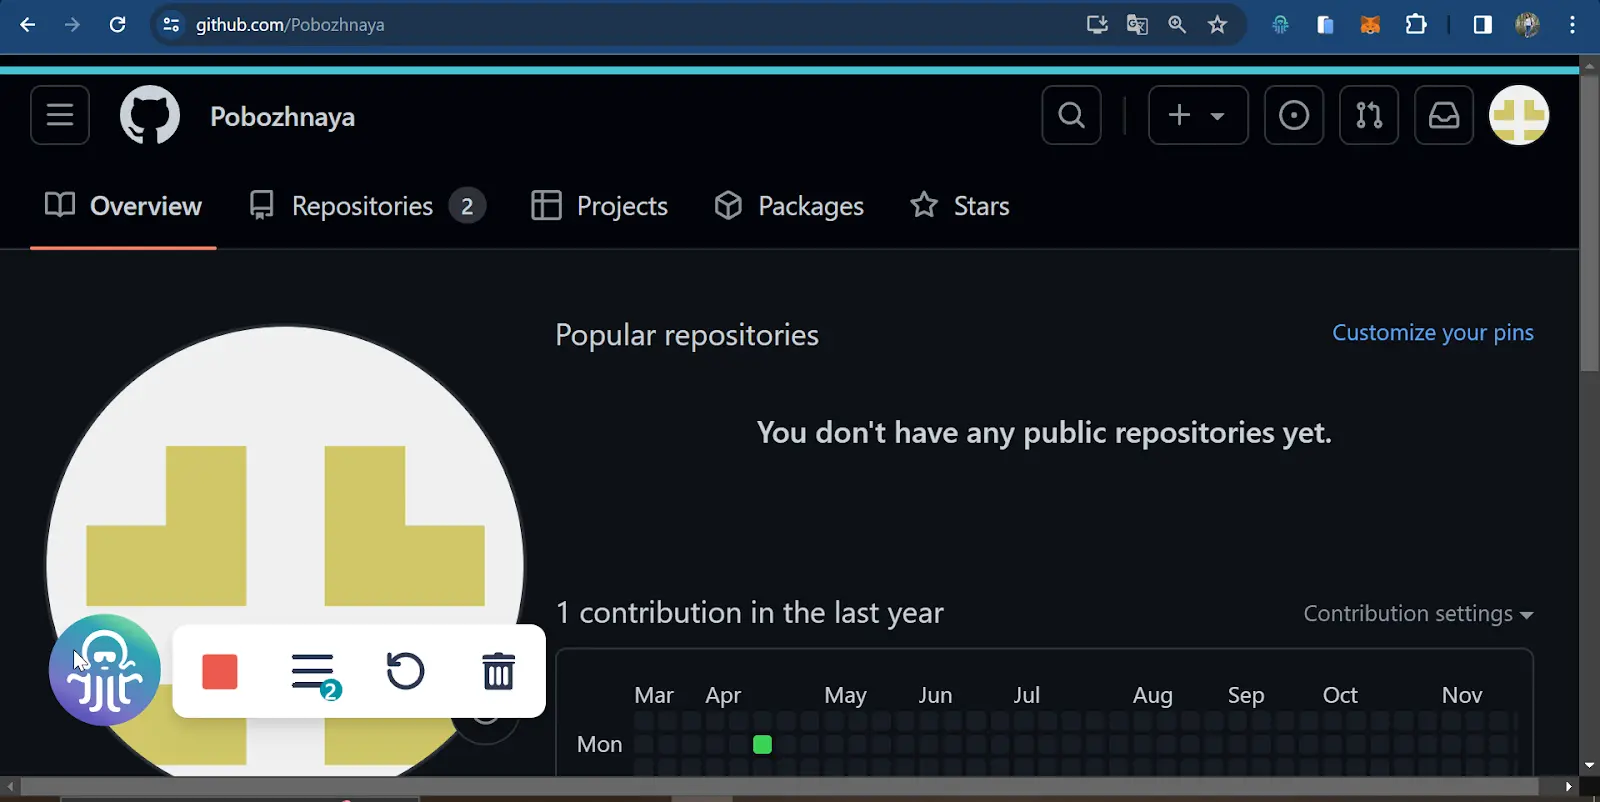Reload the page with refresh icon
1600x802 pixels.
tap(117, 25)
